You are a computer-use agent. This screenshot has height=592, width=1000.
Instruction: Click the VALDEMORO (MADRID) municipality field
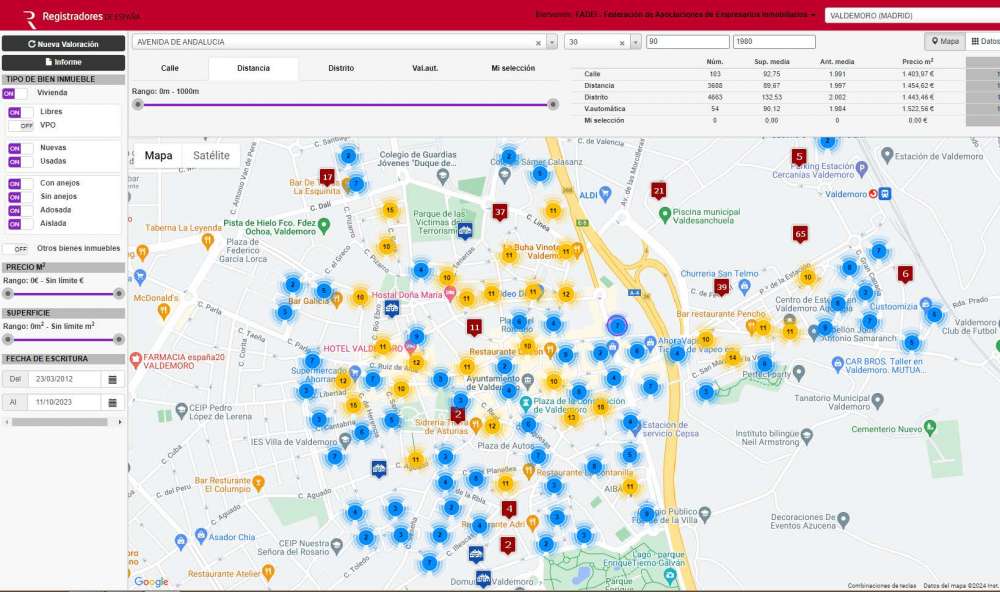point(913,15)
